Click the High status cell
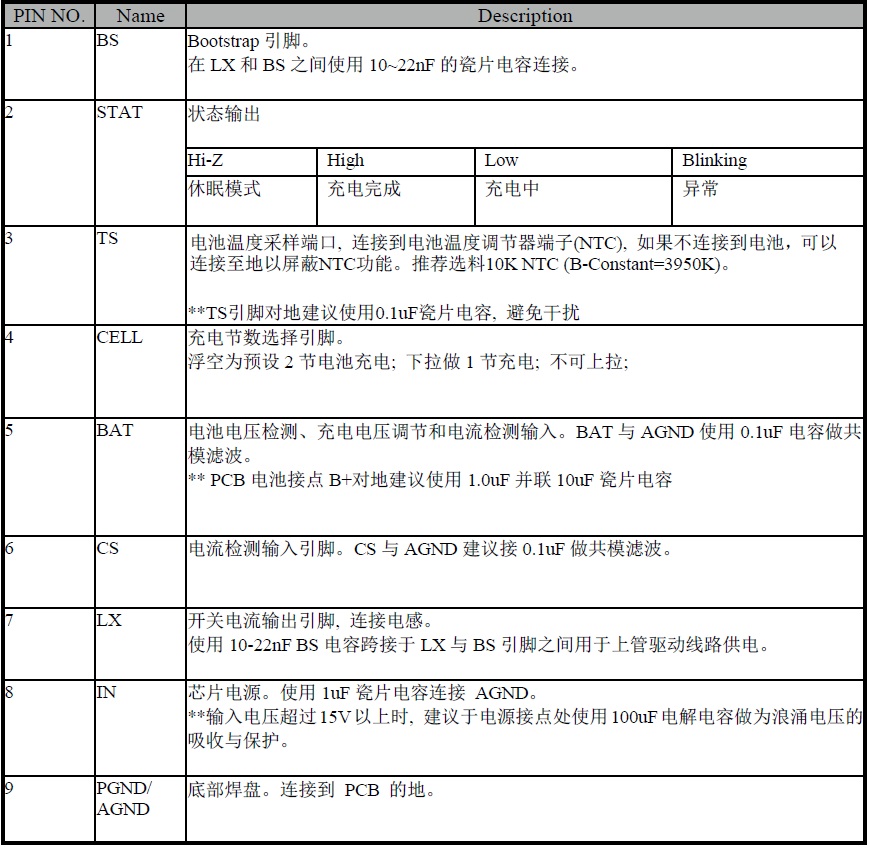The image size is (870, 848). [x=346, y=161]
